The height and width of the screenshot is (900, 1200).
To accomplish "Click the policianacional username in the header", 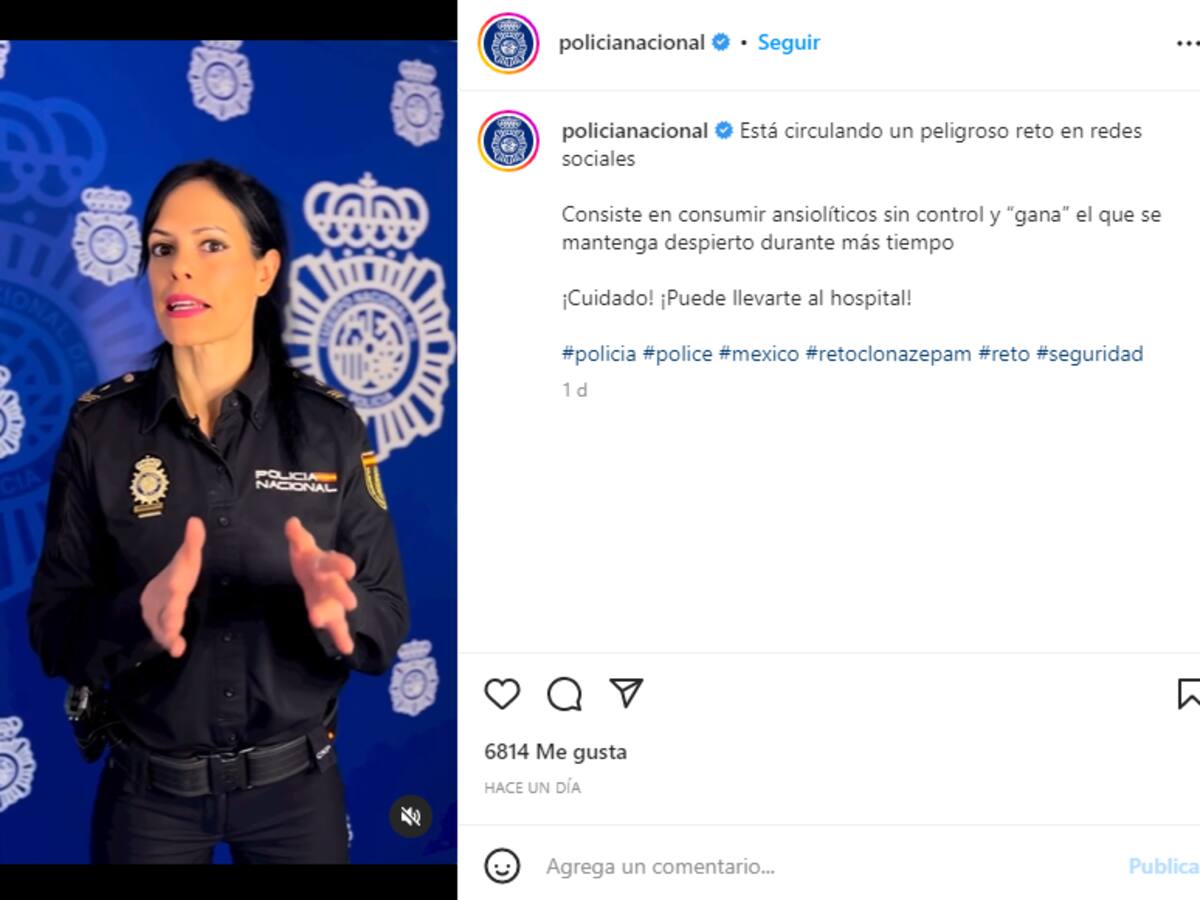I will click(632, 42).
